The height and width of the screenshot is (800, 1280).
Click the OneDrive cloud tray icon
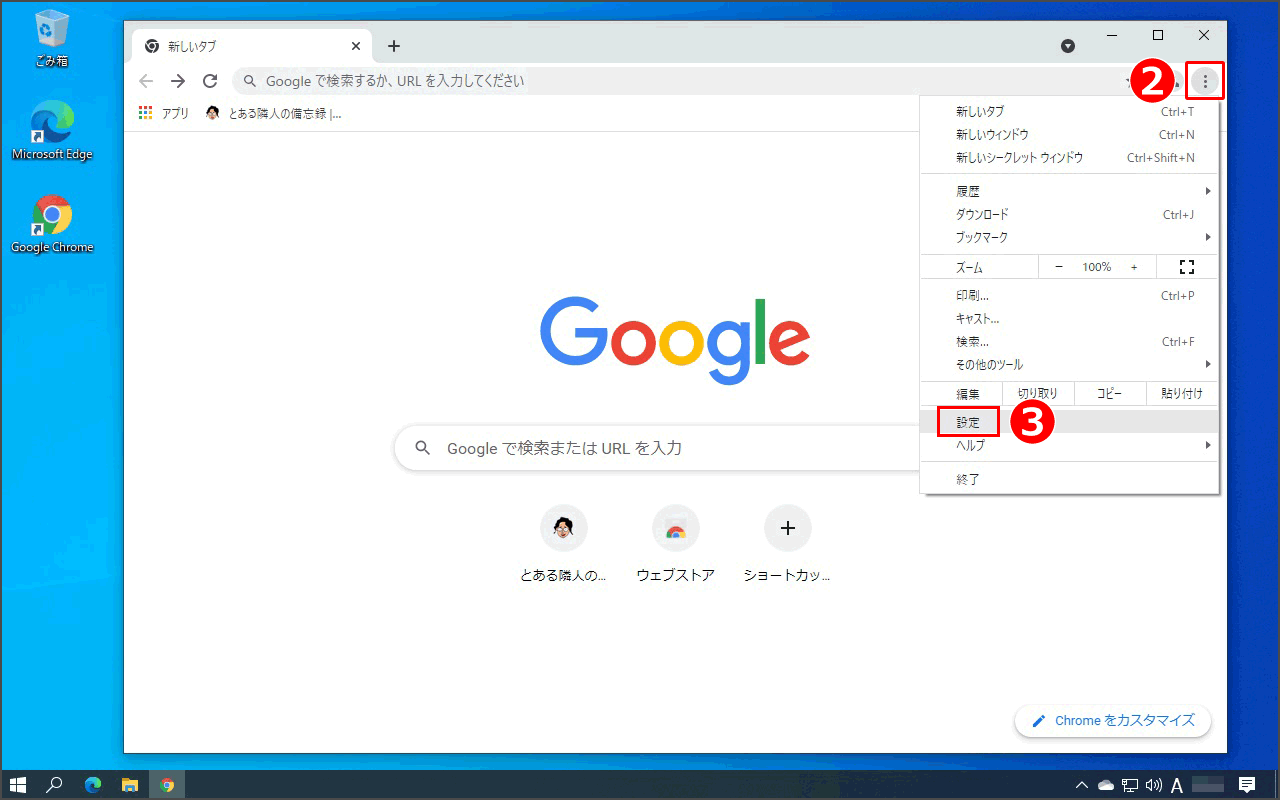click(x=1106, y=785)
